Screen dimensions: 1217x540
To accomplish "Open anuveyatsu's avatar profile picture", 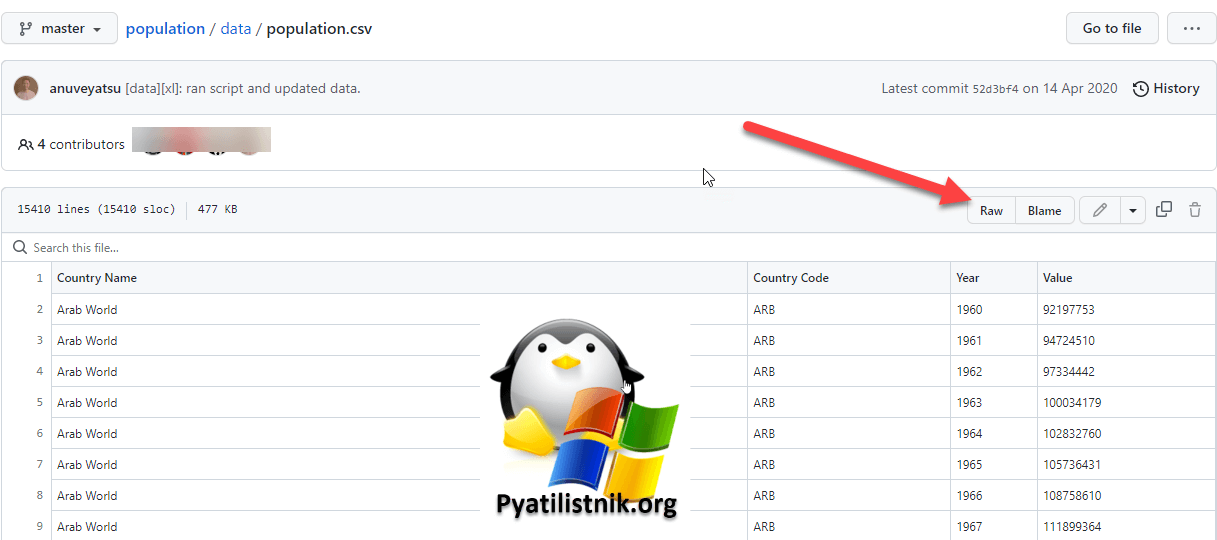I will click(x=26, y=88).
